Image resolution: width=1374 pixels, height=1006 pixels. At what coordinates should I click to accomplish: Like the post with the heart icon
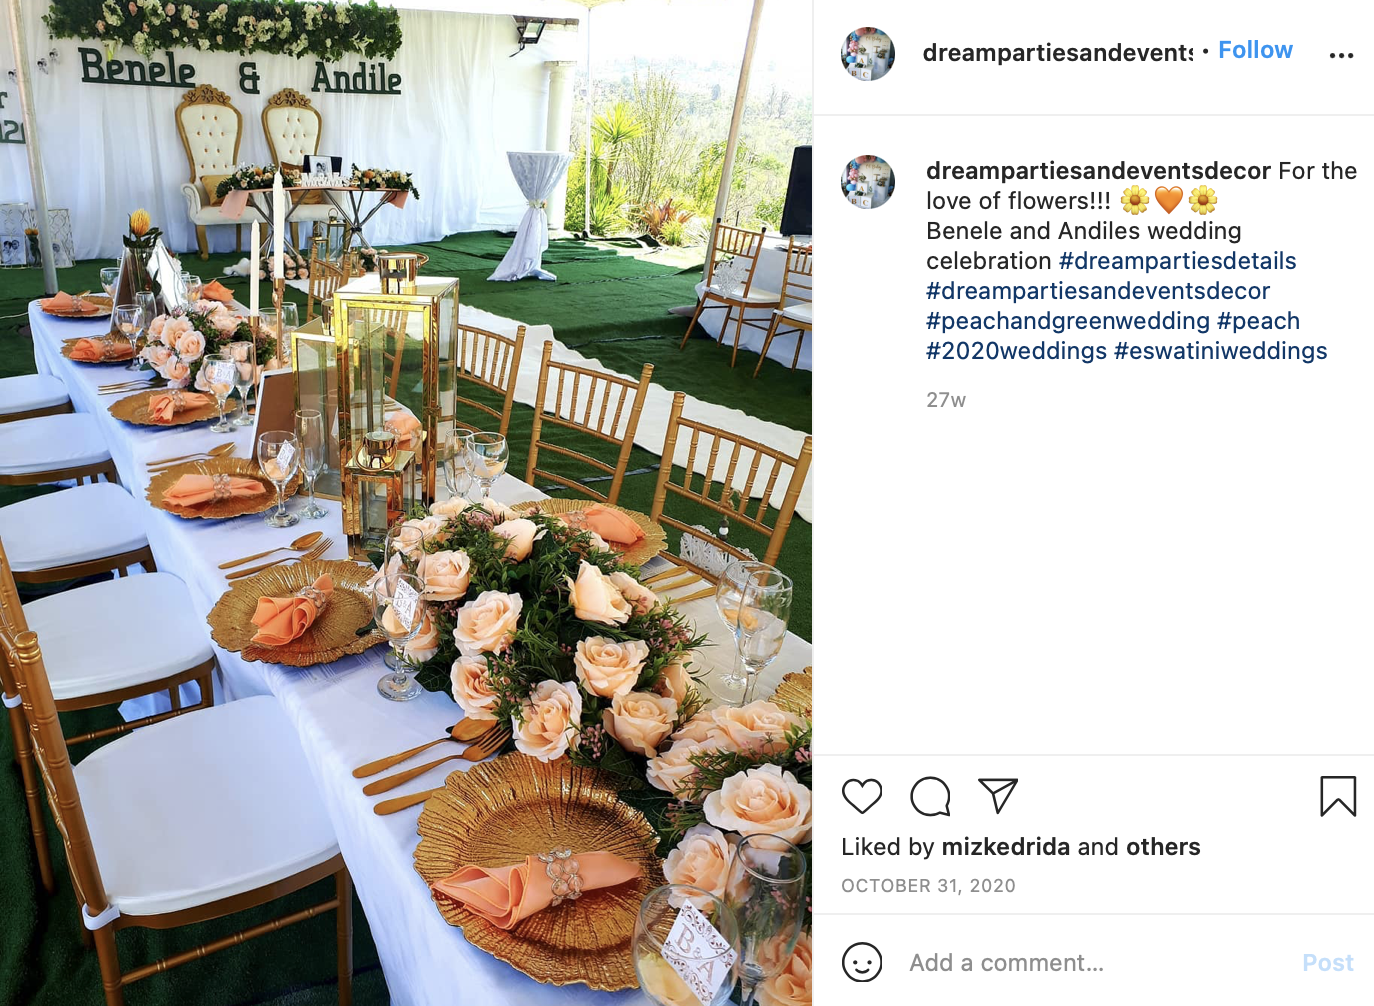[x=861, y=796]
